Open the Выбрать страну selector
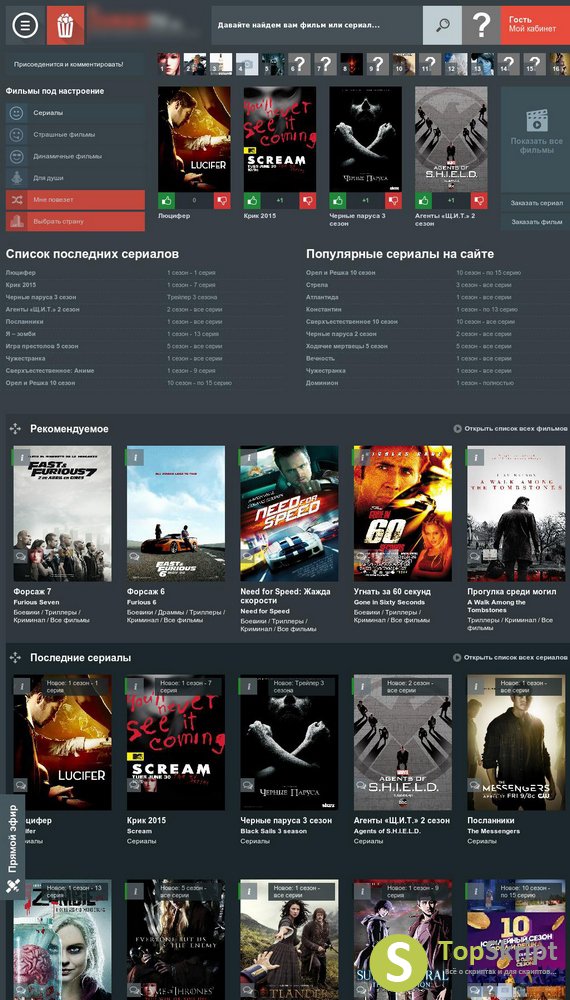 coord(75,221)
